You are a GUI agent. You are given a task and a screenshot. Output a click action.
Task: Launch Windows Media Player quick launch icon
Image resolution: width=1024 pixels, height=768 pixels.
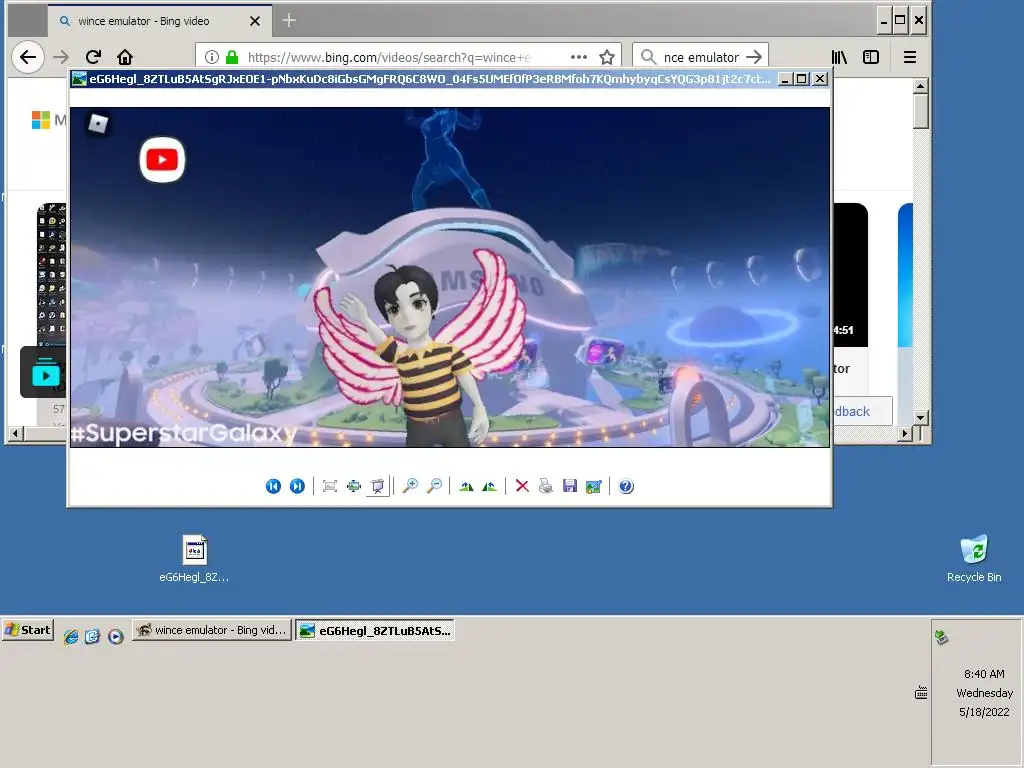pyautogui.click(x=116, y=636)
